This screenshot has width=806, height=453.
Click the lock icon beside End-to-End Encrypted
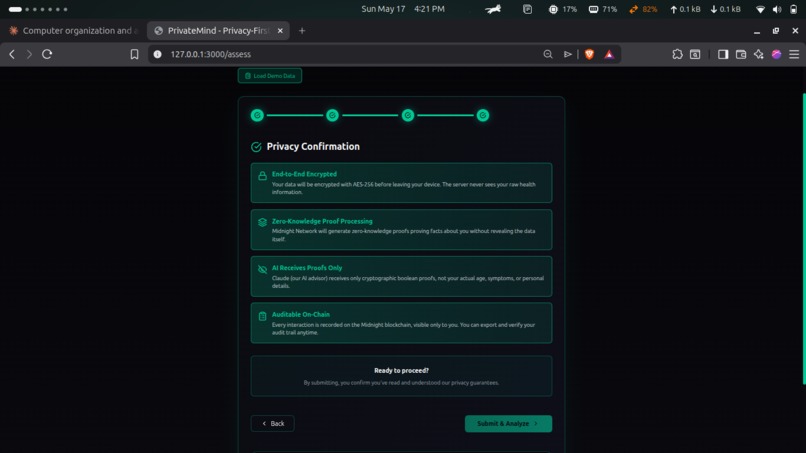click(262, 175)
